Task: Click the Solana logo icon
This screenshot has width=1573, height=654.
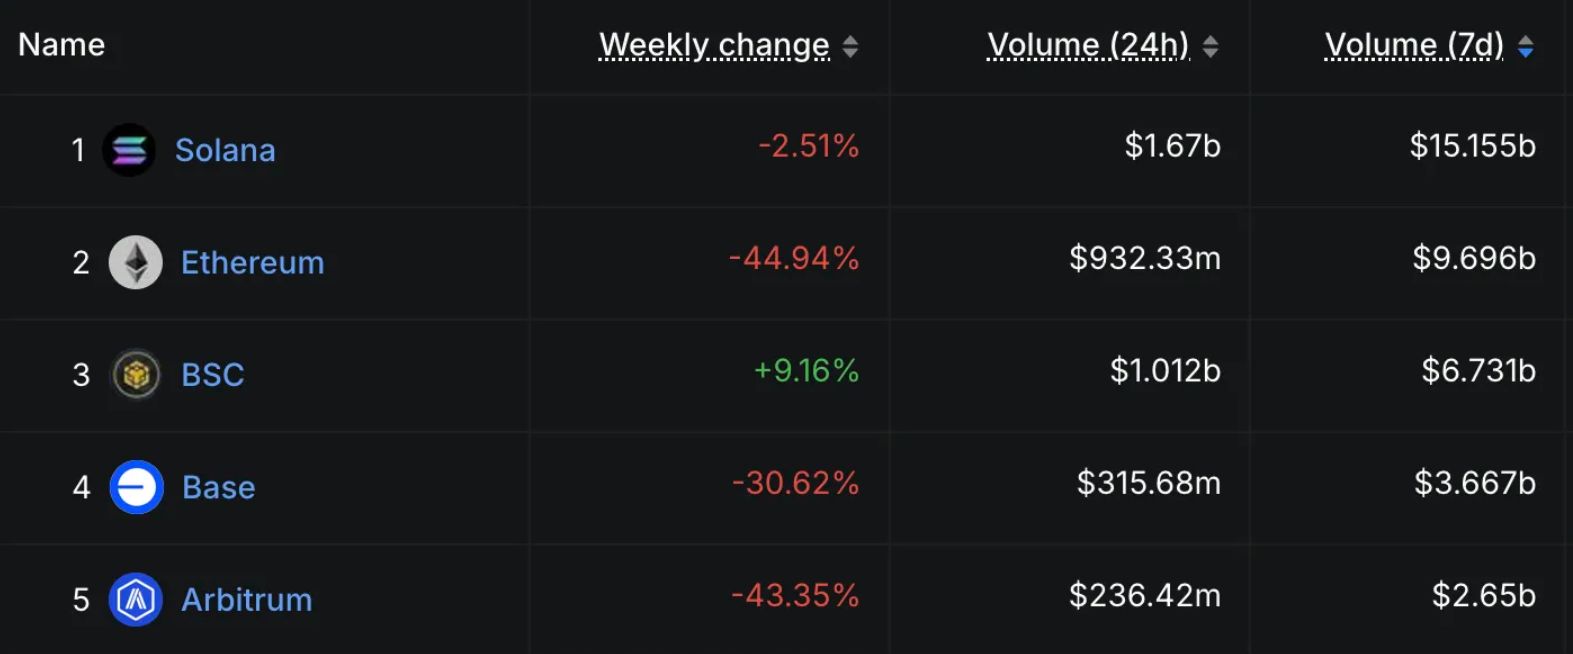Action: click(x=129, y=150)
